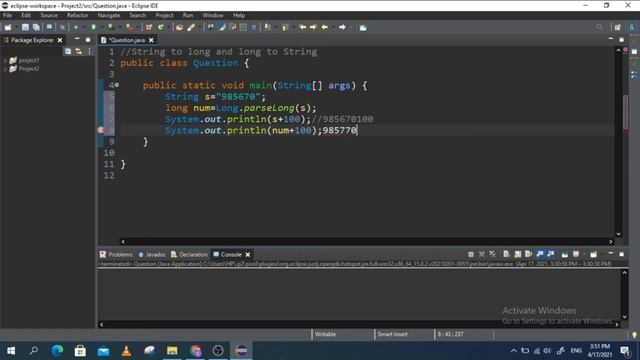Maximize the Package Explorer panel

coord(88,40)
